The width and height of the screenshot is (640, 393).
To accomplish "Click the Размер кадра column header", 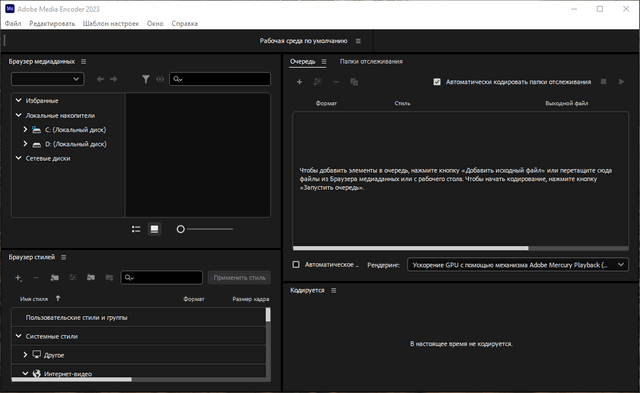I will point(251,299).
